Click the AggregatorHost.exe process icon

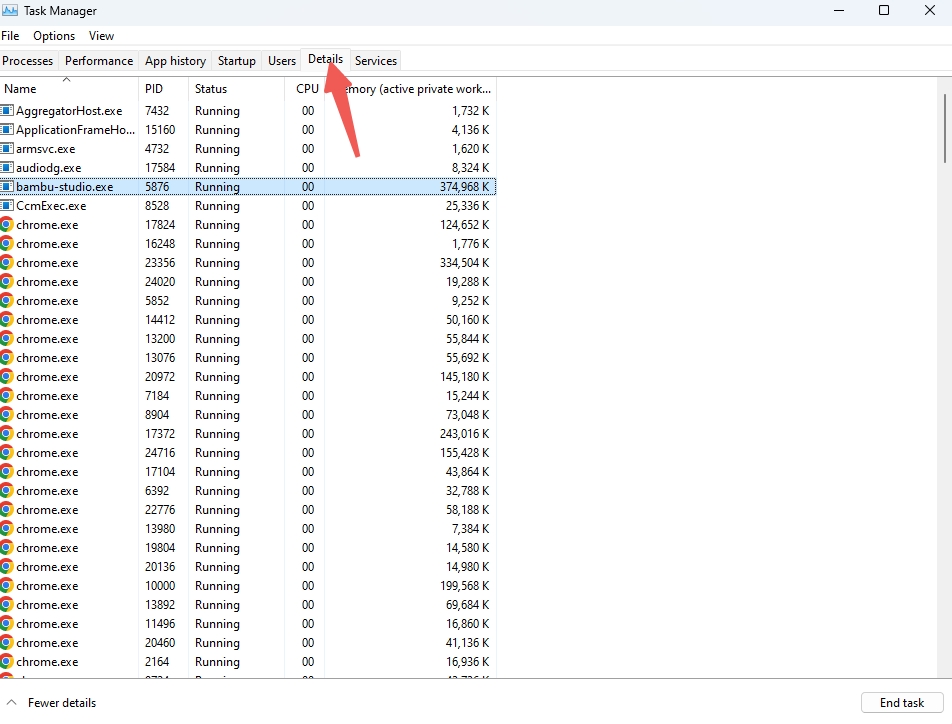tap(7, 111)
